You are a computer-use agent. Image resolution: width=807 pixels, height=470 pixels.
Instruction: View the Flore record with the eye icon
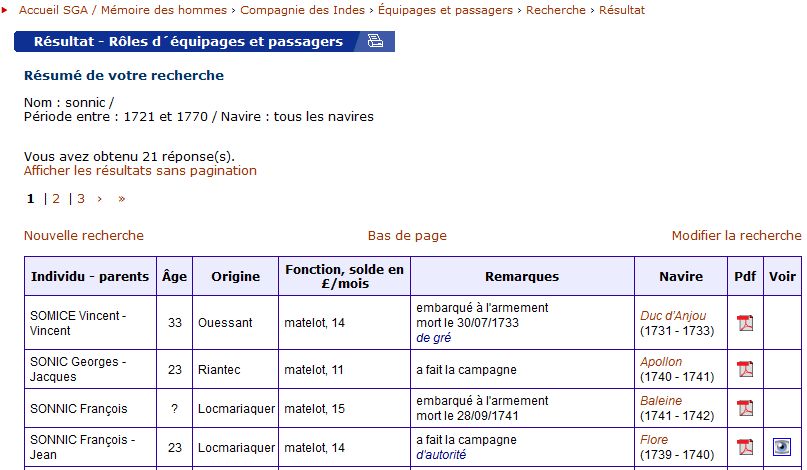coord(782,447)
